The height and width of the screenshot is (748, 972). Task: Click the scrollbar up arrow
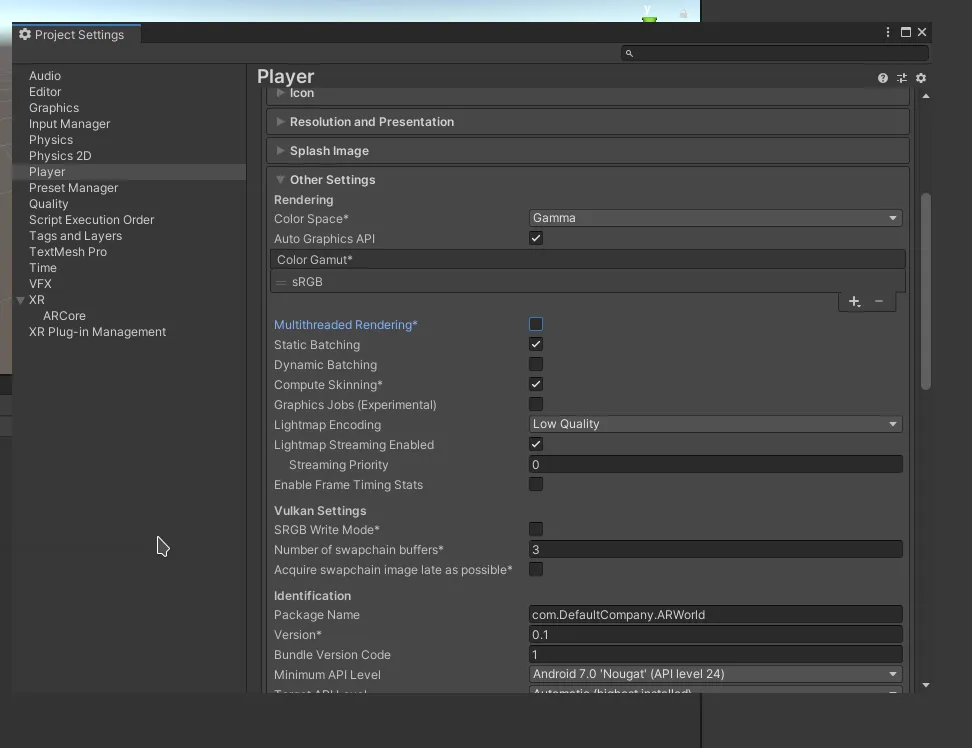tap(926, 96)
